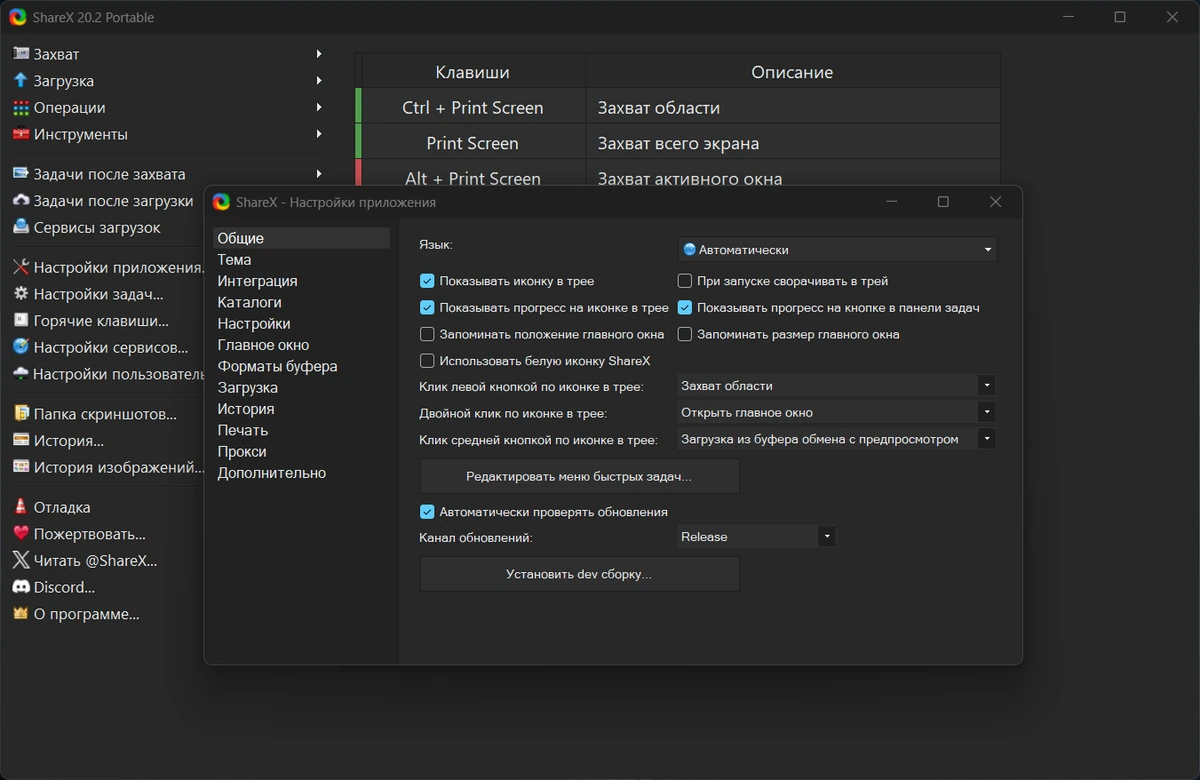The height and width of the screenshot is (780, 1200).
Task: Enable При запуске сворачивать в трей
Action: click(x=685, y=281)
